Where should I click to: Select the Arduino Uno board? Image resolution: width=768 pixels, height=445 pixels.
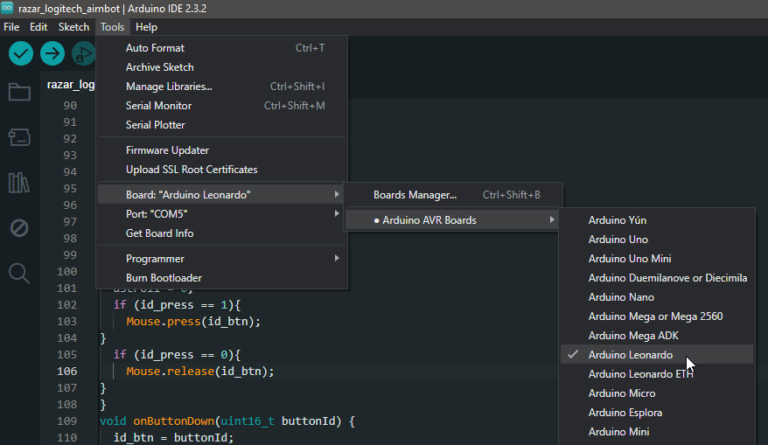point(656,239)
